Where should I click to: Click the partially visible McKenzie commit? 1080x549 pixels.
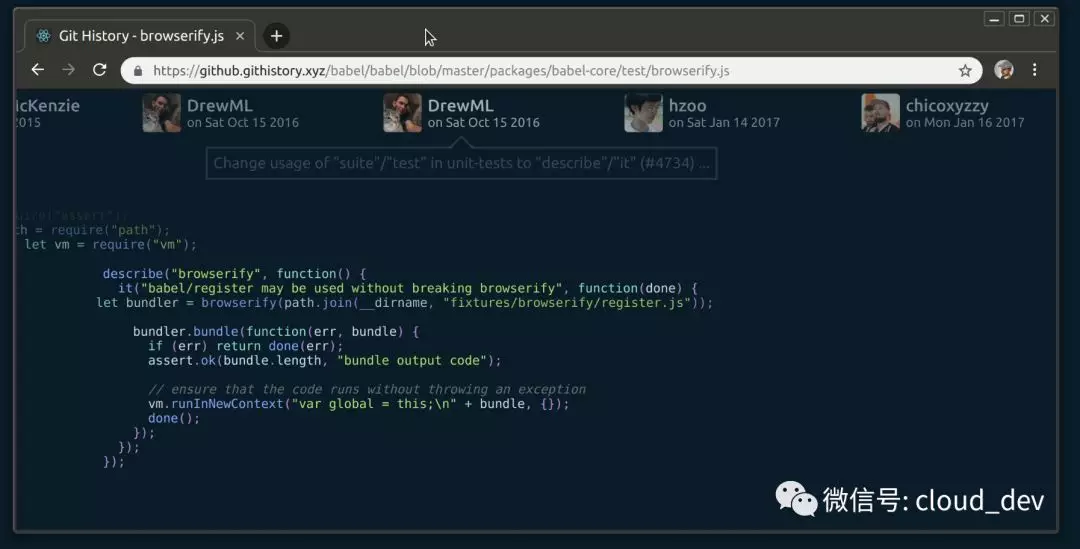[47, 113]
